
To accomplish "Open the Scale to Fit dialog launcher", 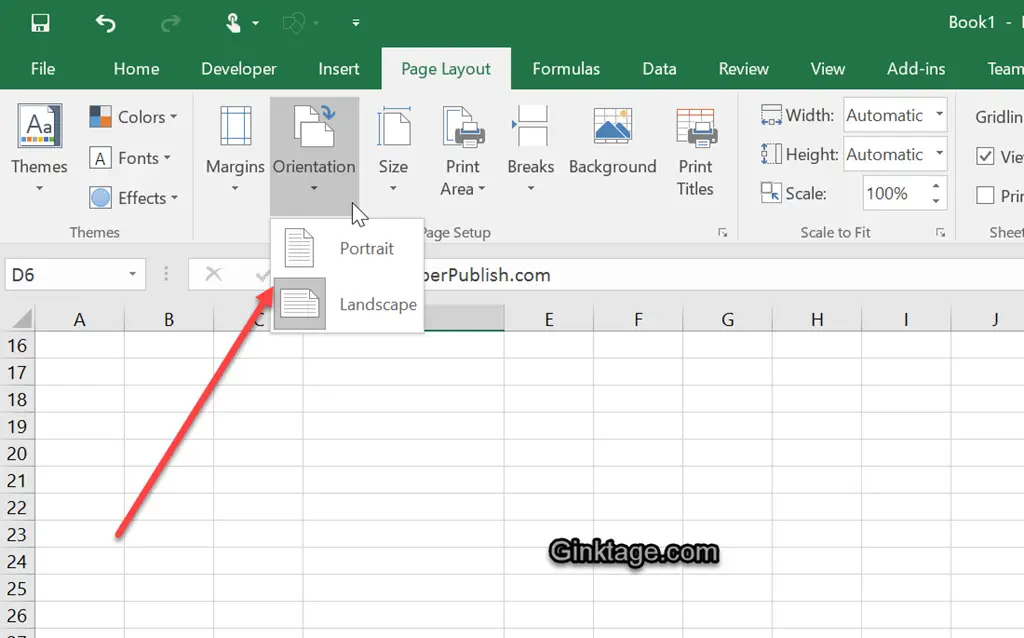I will click(x=940, y=232).
